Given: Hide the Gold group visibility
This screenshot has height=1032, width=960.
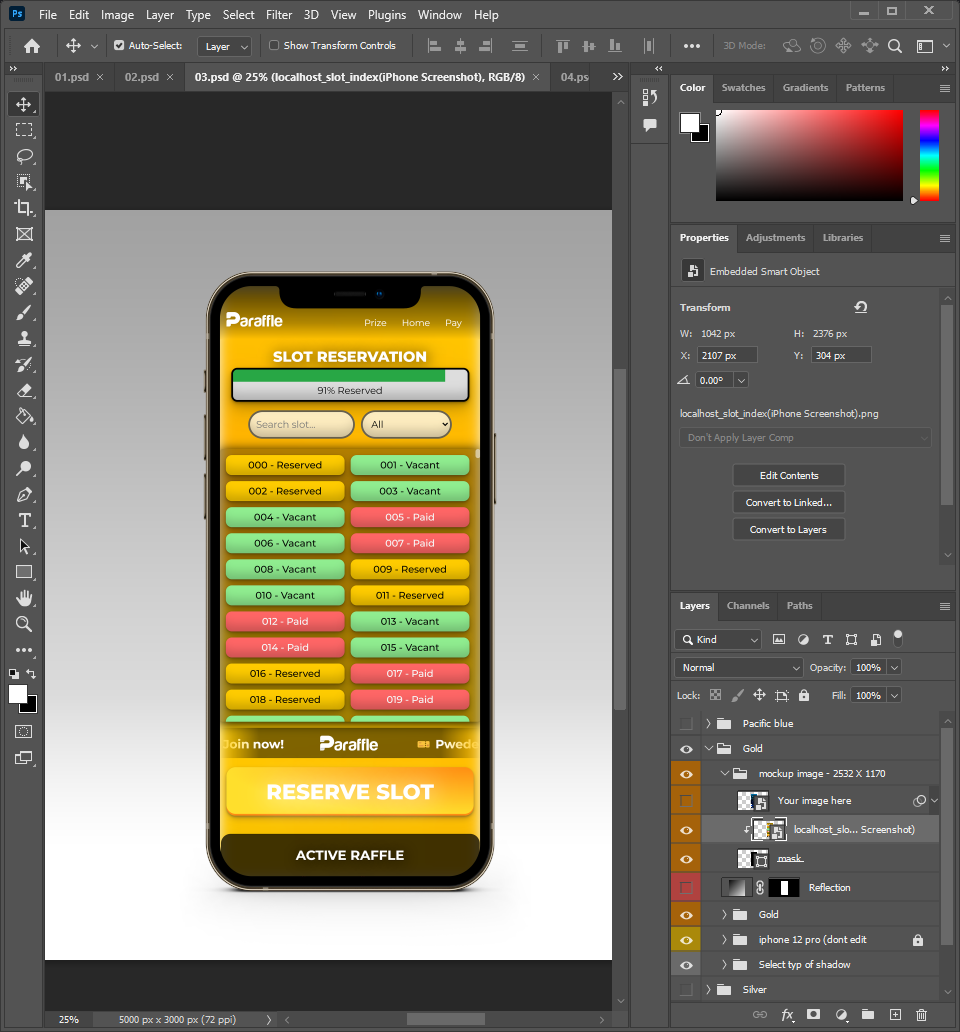Looking at the screenshot, I should (686, 748).
